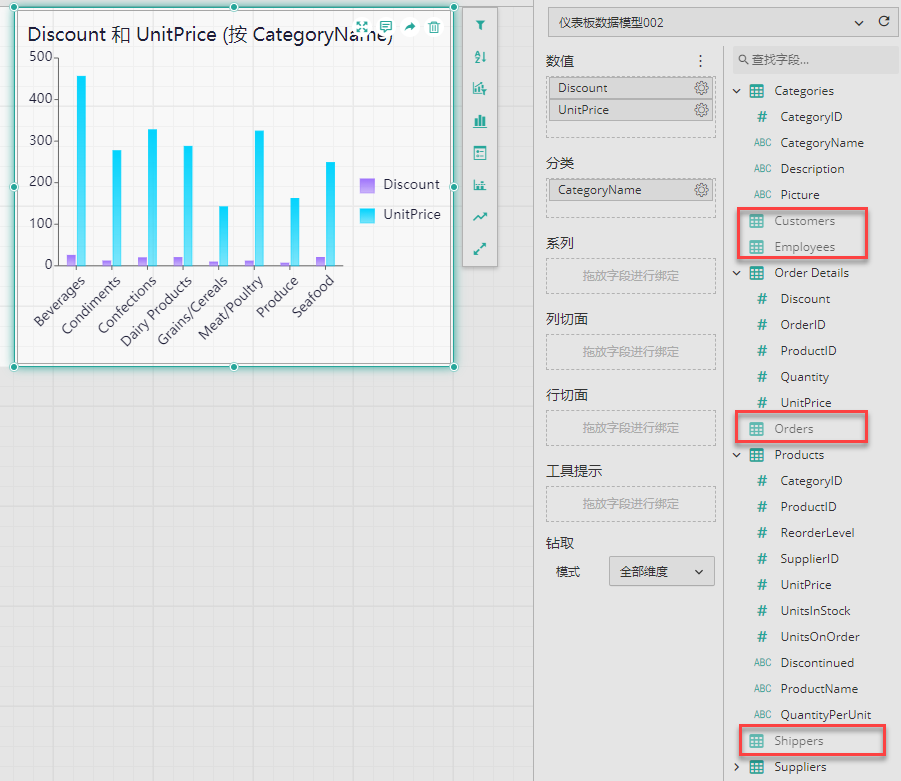Viewport: 901px width, 781px height.
Task: Select Discount field under Order Details
Action: pos(804,299)
